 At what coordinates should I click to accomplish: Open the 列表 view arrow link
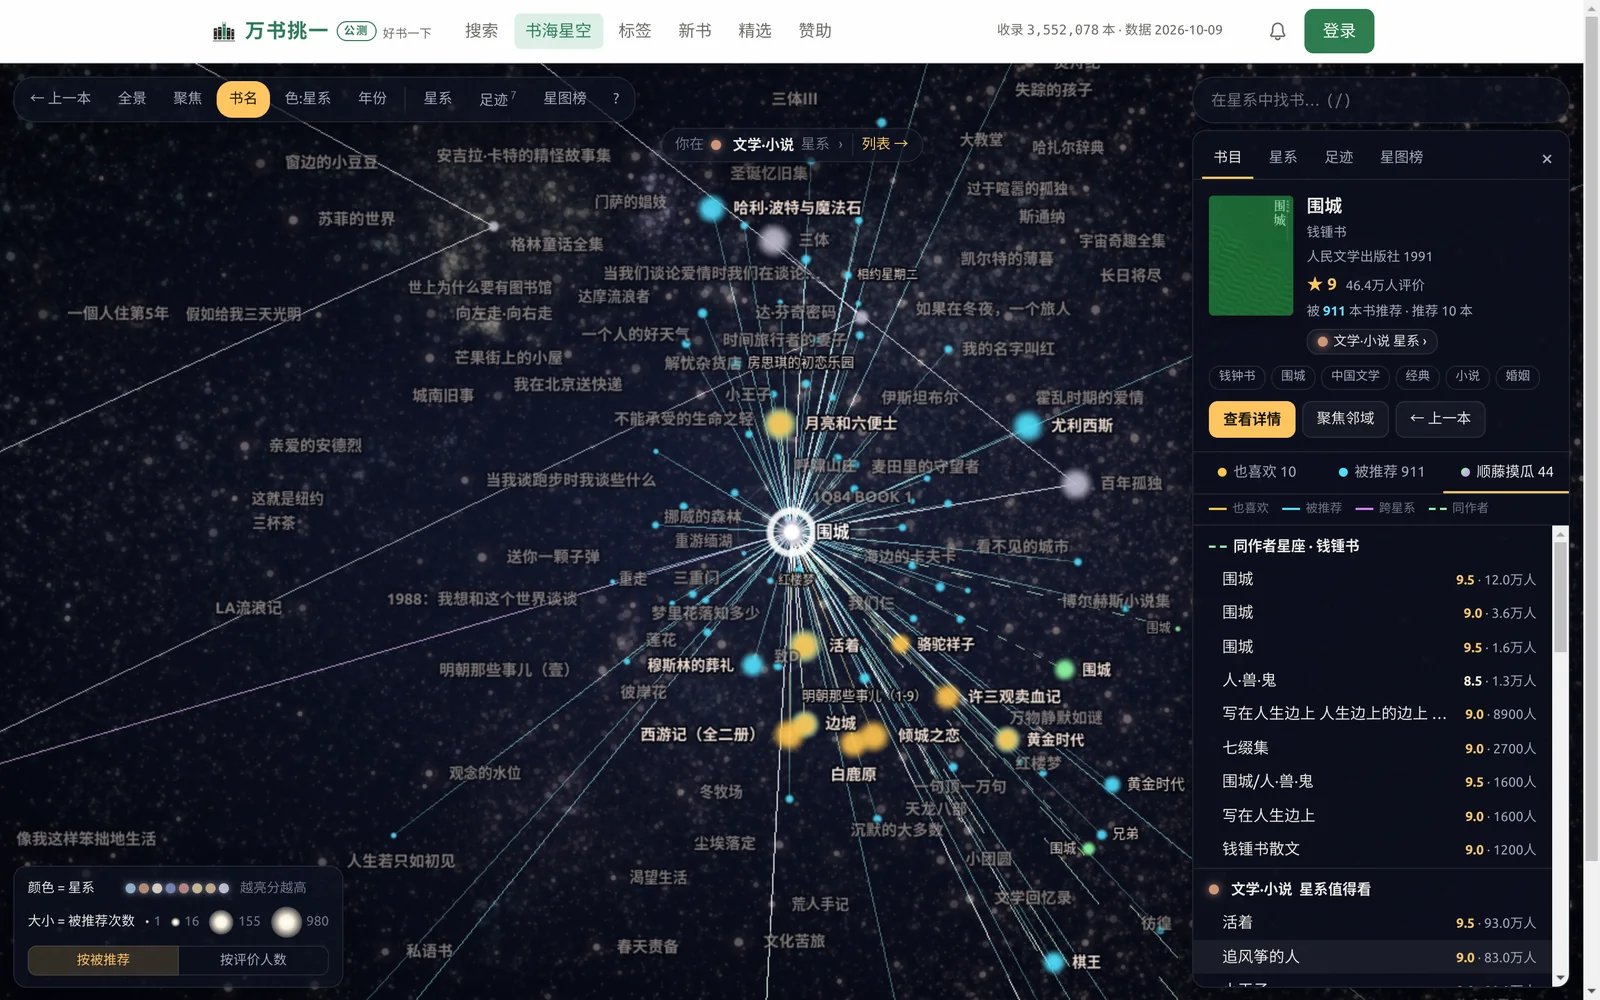[885, 144]
